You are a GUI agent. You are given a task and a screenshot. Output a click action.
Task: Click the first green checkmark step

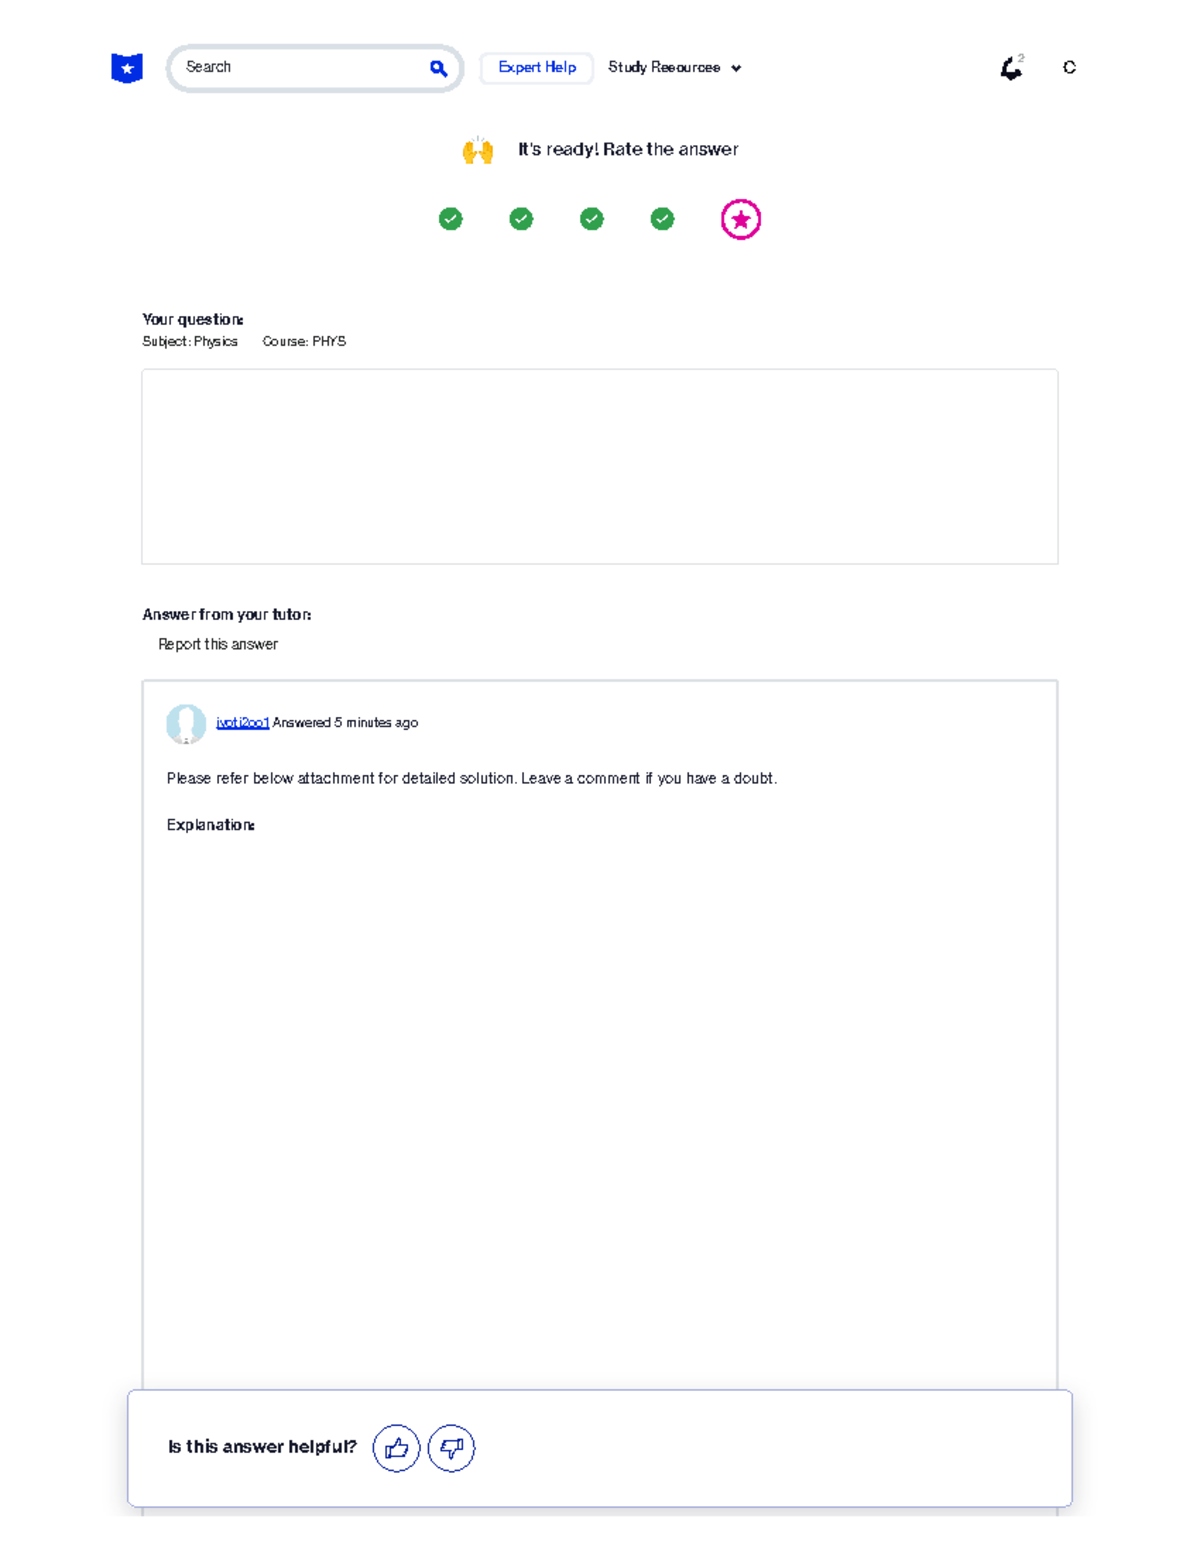click(x=451, y=219)
